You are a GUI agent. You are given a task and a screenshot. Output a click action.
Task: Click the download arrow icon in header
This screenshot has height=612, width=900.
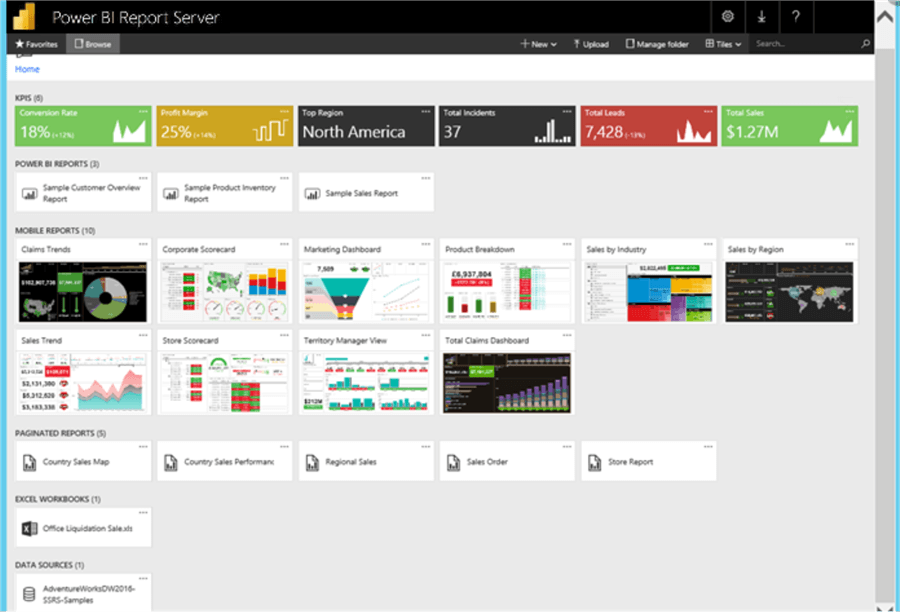click(761, 17)
